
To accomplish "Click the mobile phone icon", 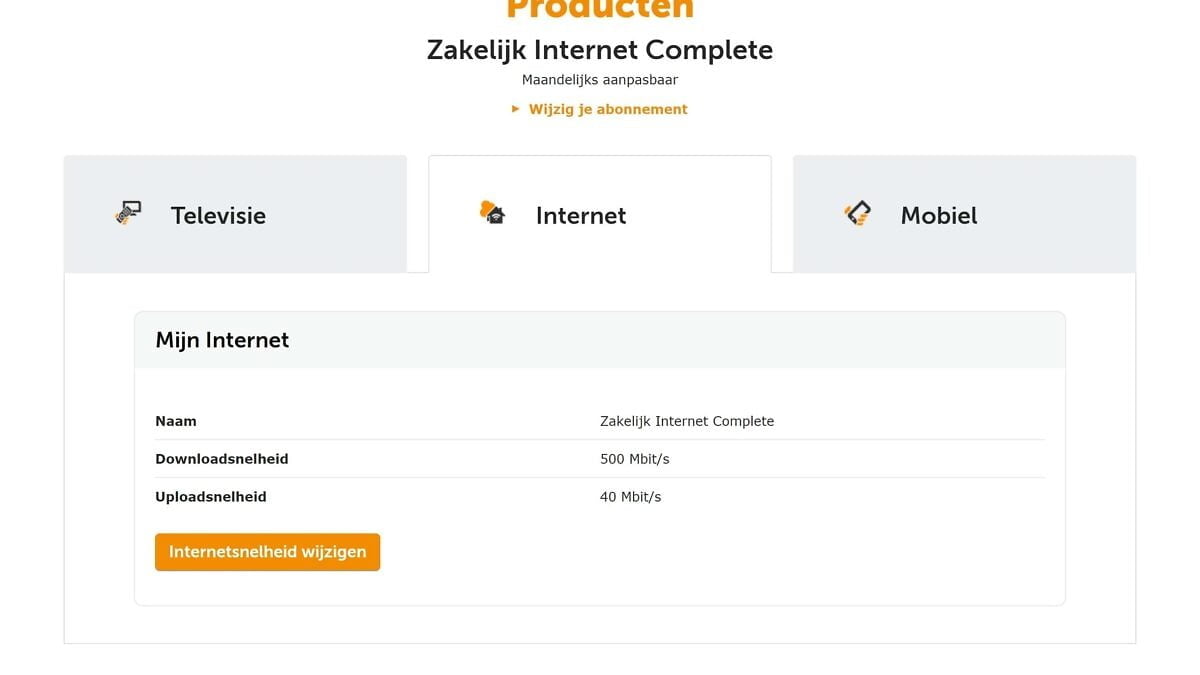I will coord(857,213).
